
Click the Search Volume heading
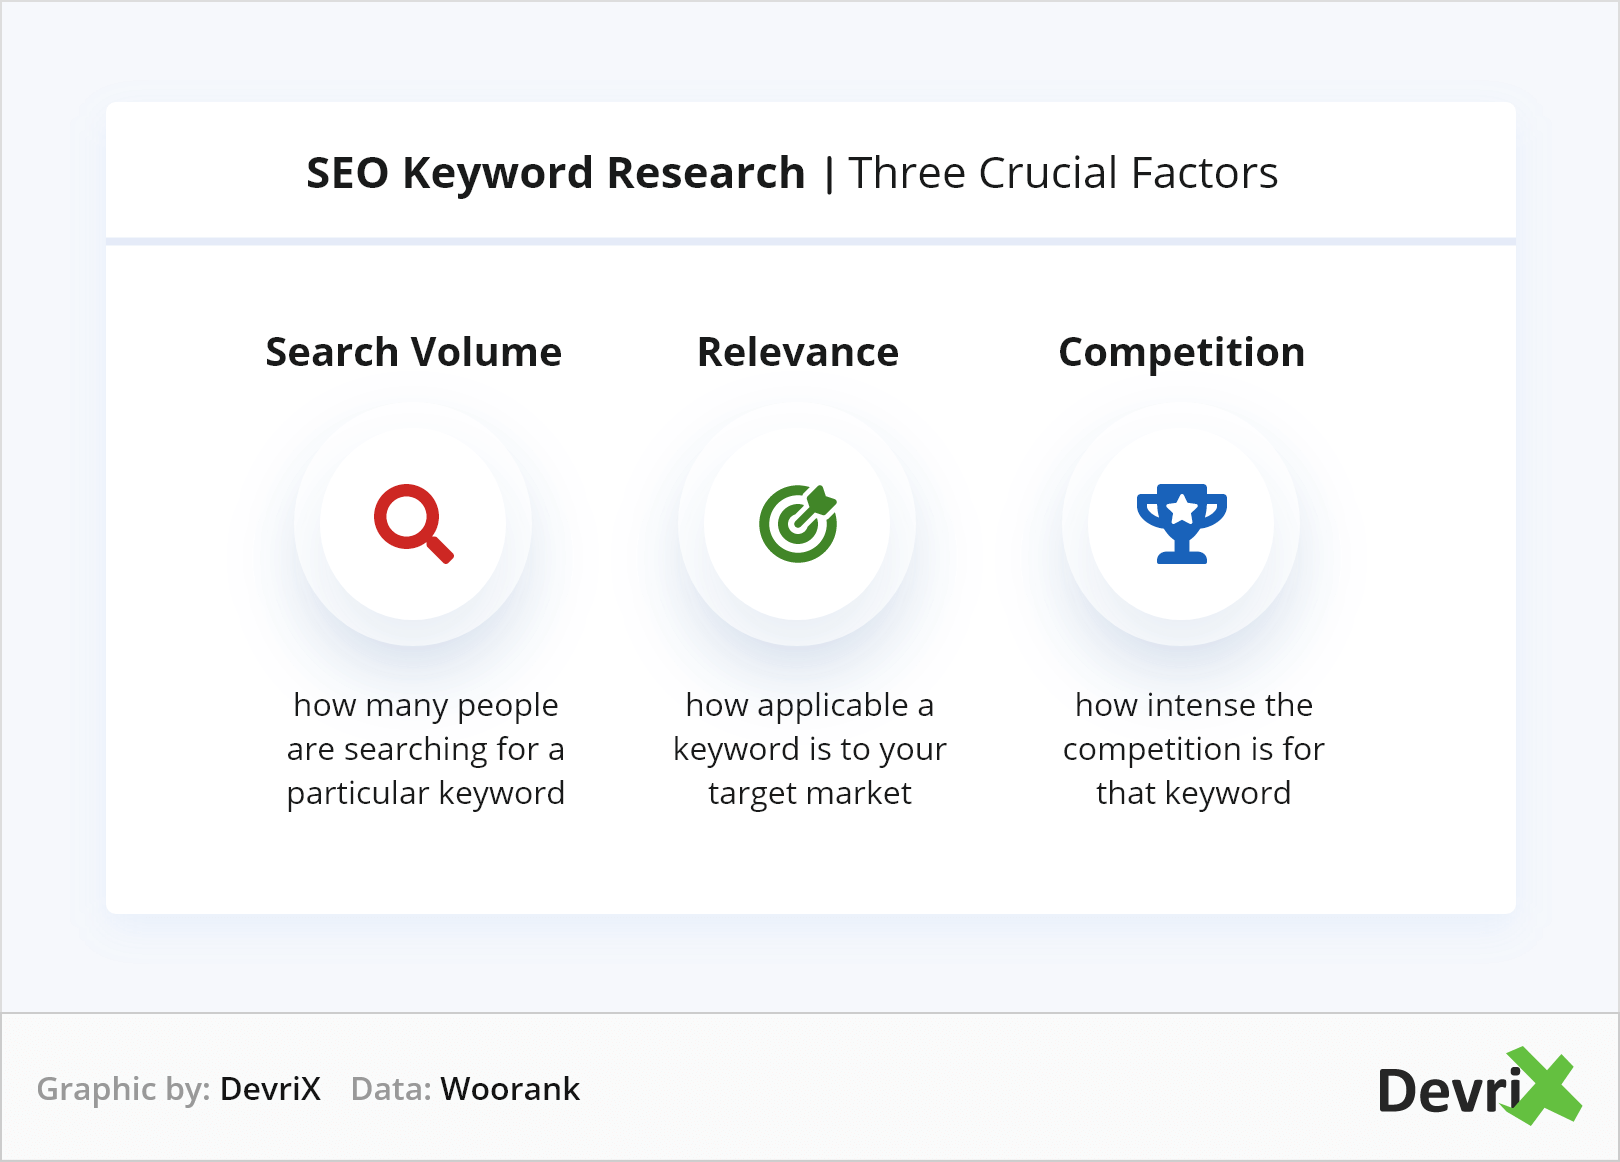pyautogui.click(x=413, y=352)
